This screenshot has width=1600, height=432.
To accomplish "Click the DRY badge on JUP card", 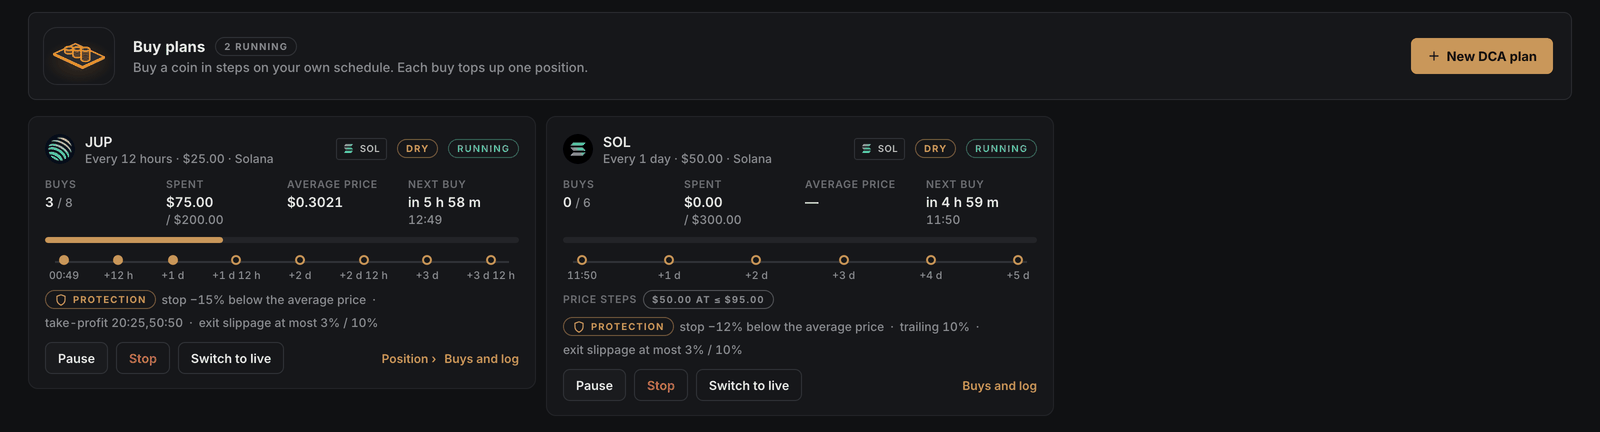I will (417, 149).
